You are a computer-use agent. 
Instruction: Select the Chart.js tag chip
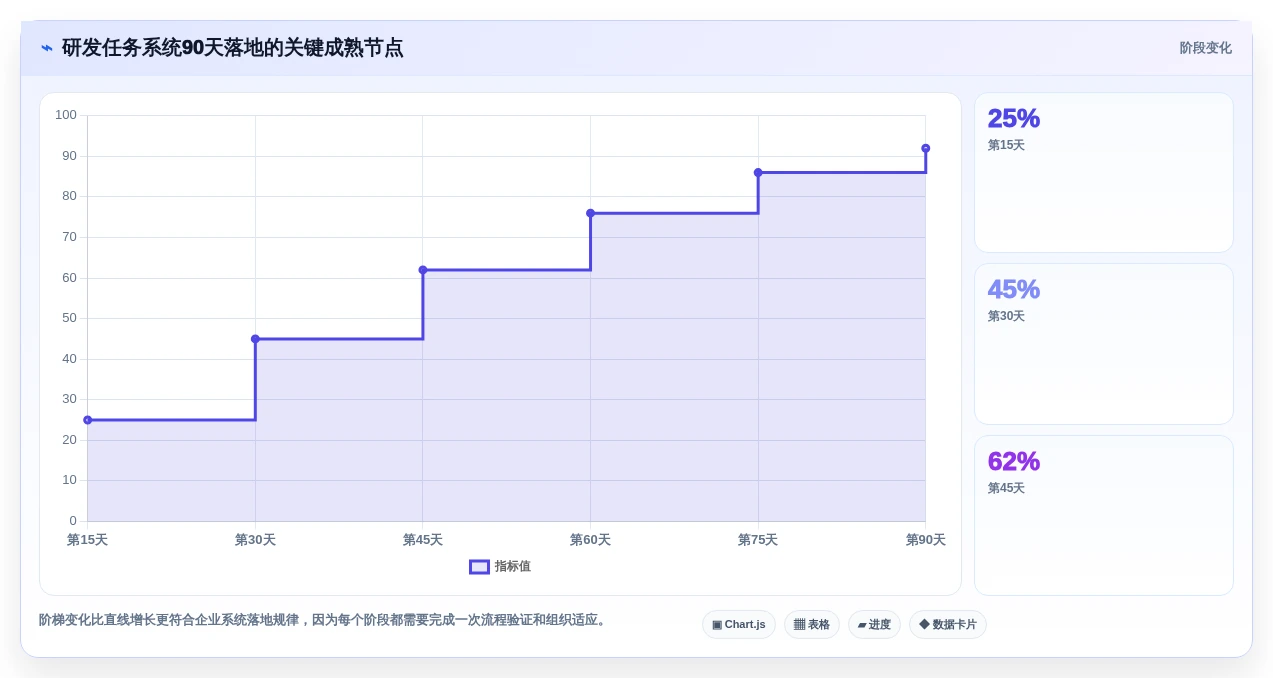tap(738, 624)
